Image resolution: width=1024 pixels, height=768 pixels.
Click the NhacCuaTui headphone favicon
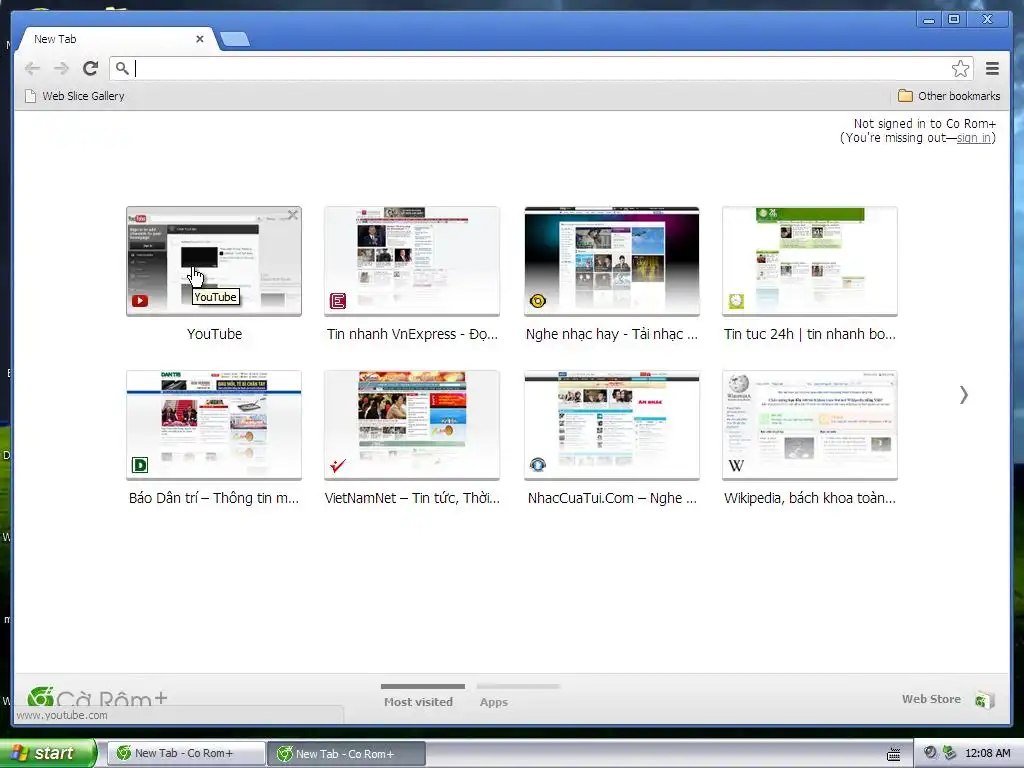[537, 465]
